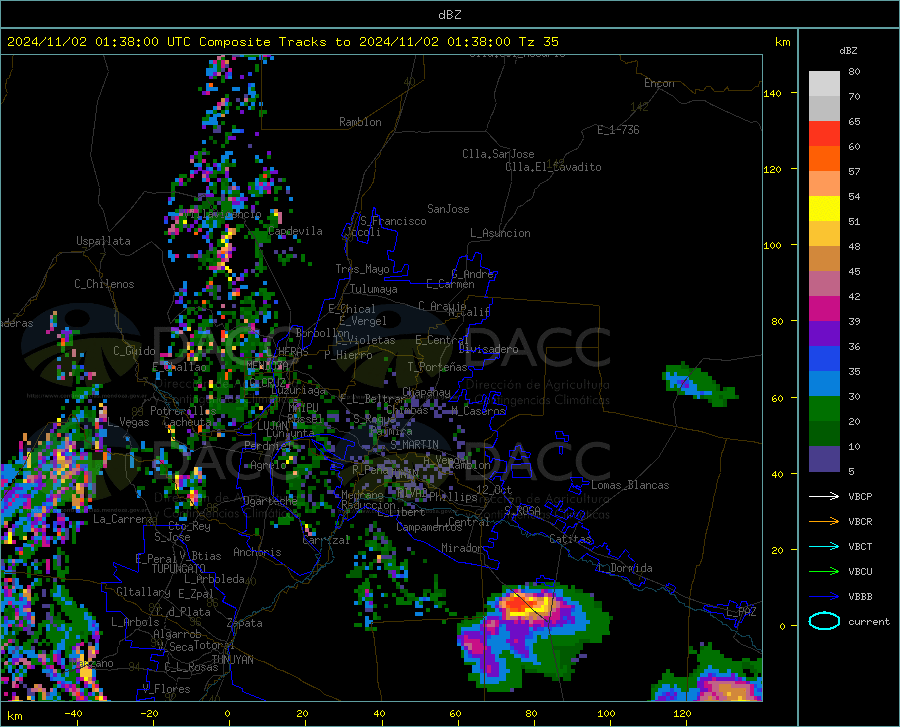Click the 'L_Dormida' map label
The image size is (900, 727).
[624, 568]
